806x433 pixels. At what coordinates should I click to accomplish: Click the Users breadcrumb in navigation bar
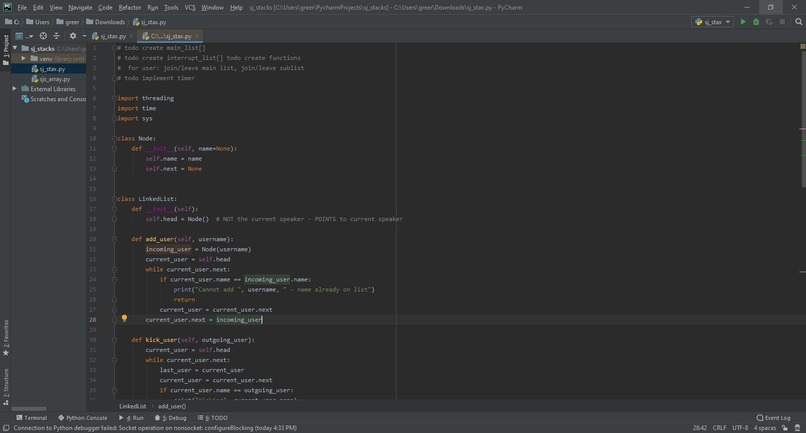point(38,22)
